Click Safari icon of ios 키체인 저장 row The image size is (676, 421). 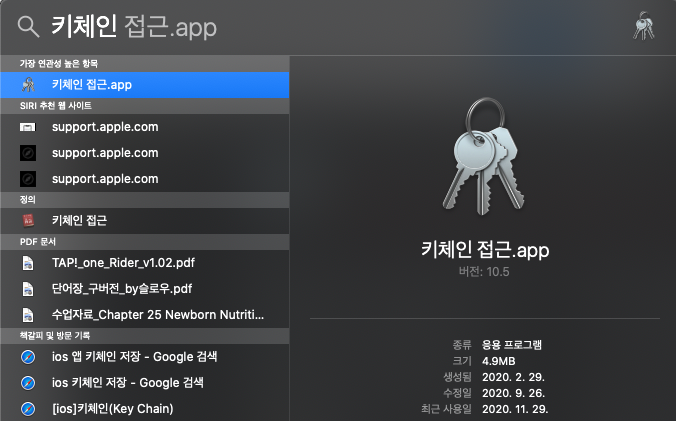pos(28,383)
